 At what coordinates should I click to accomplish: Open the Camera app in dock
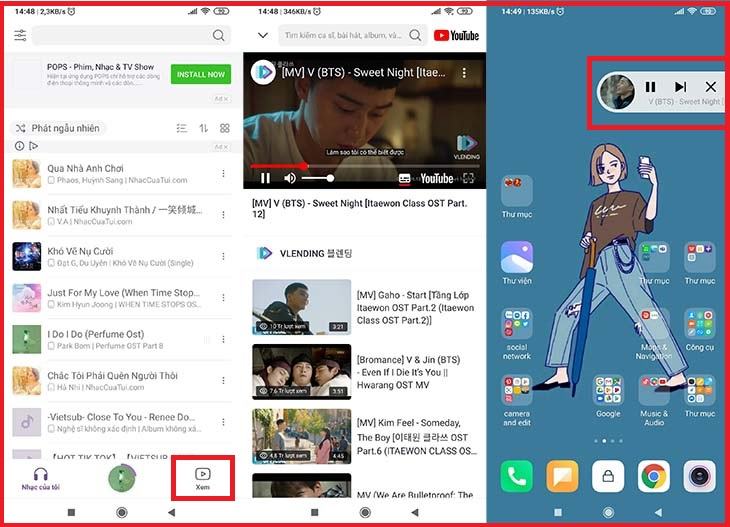point(700,476)
